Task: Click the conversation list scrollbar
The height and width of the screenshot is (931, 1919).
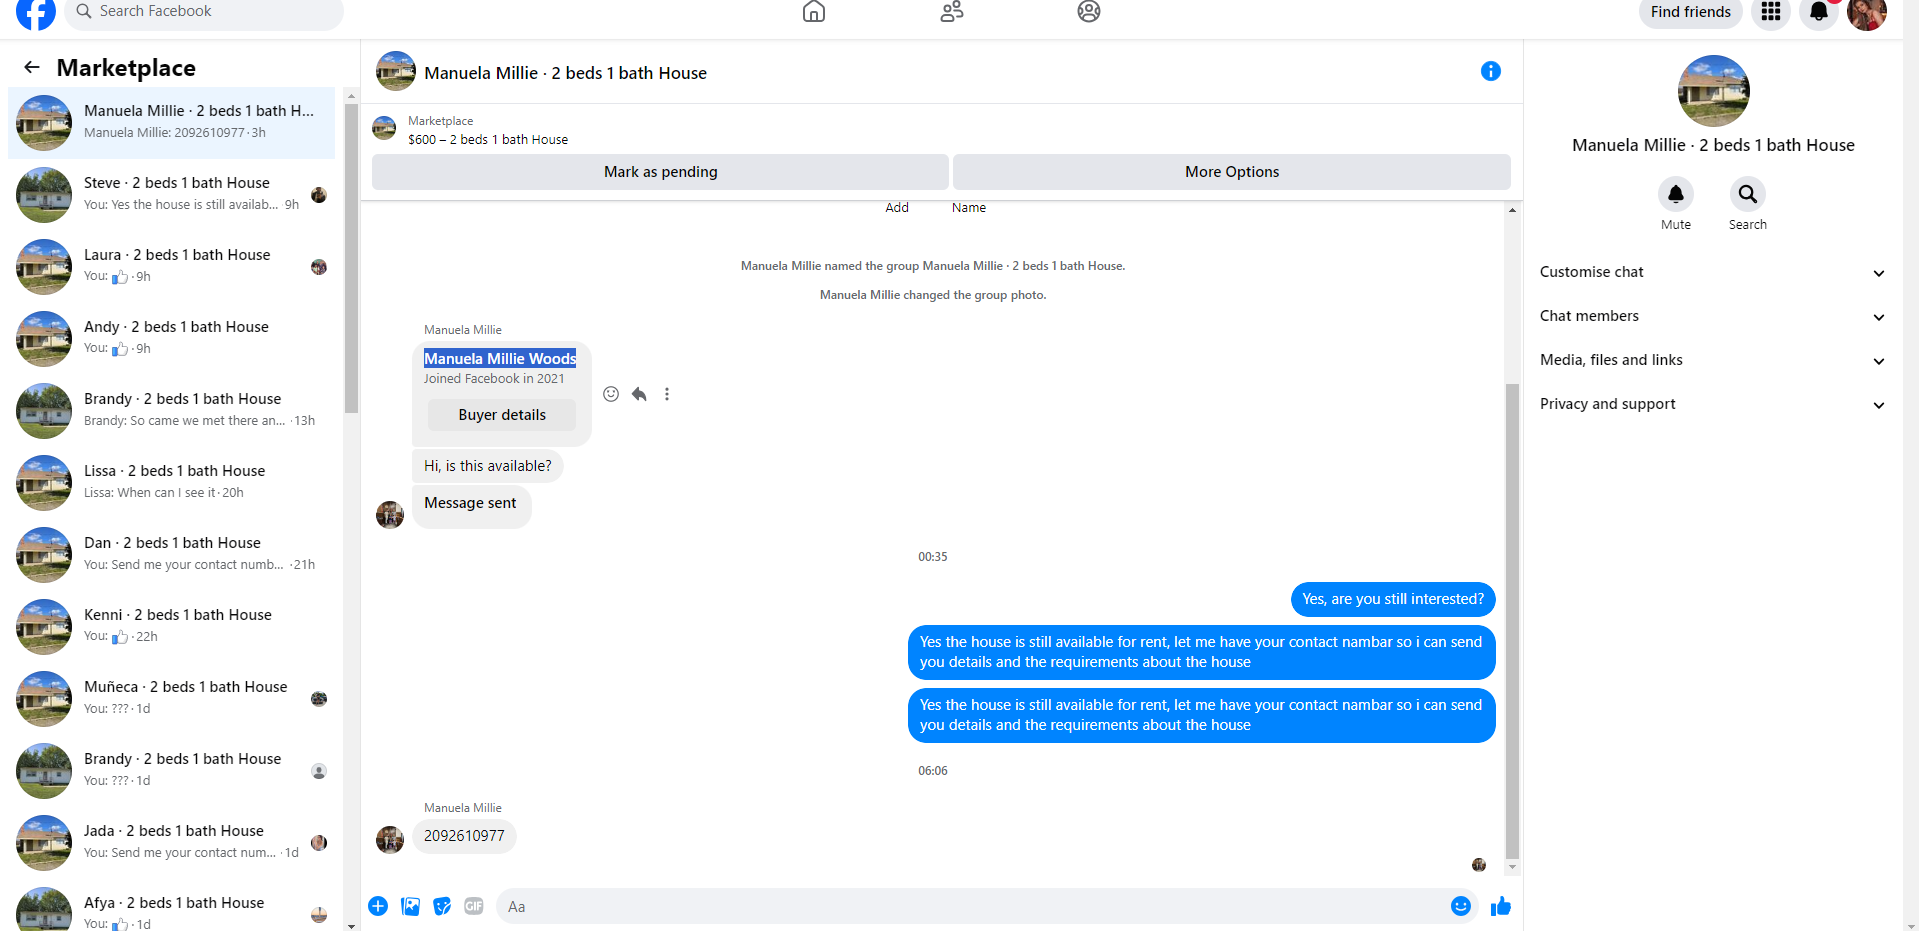Action: [x=351, y=258]
